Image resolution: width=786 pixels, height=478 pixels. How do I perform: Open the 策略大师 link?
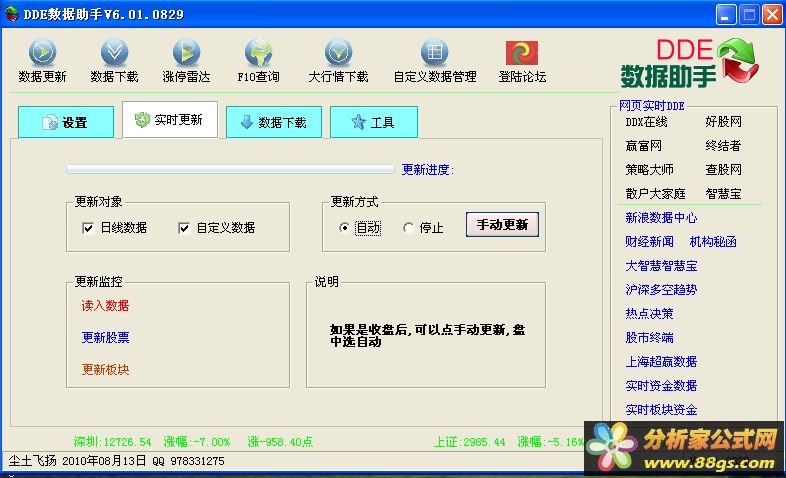tap(649, 170)
